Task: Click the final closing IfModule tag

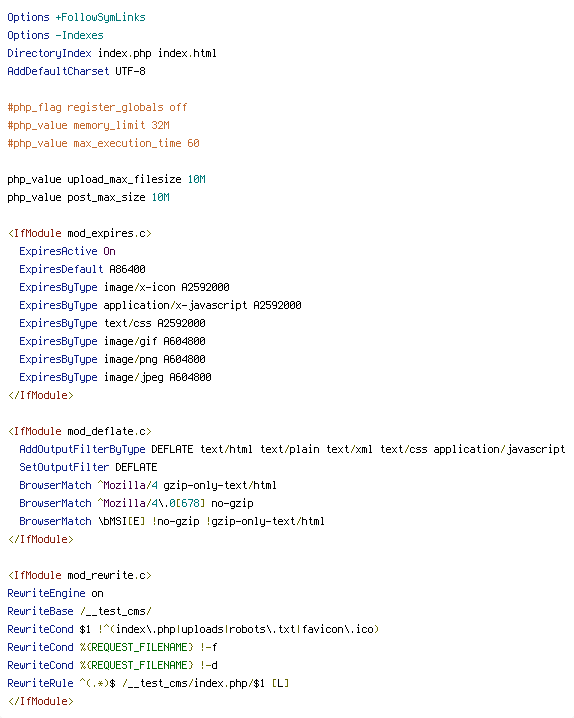Action: pos(41,702)
